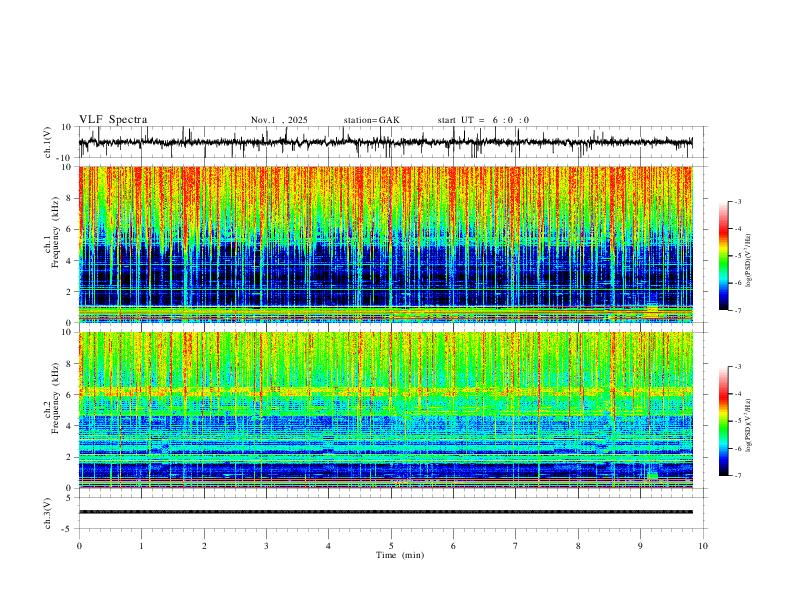Screen dimensions: 792x612
Task: Click the time axis tick label "5"
Action: 391,546
